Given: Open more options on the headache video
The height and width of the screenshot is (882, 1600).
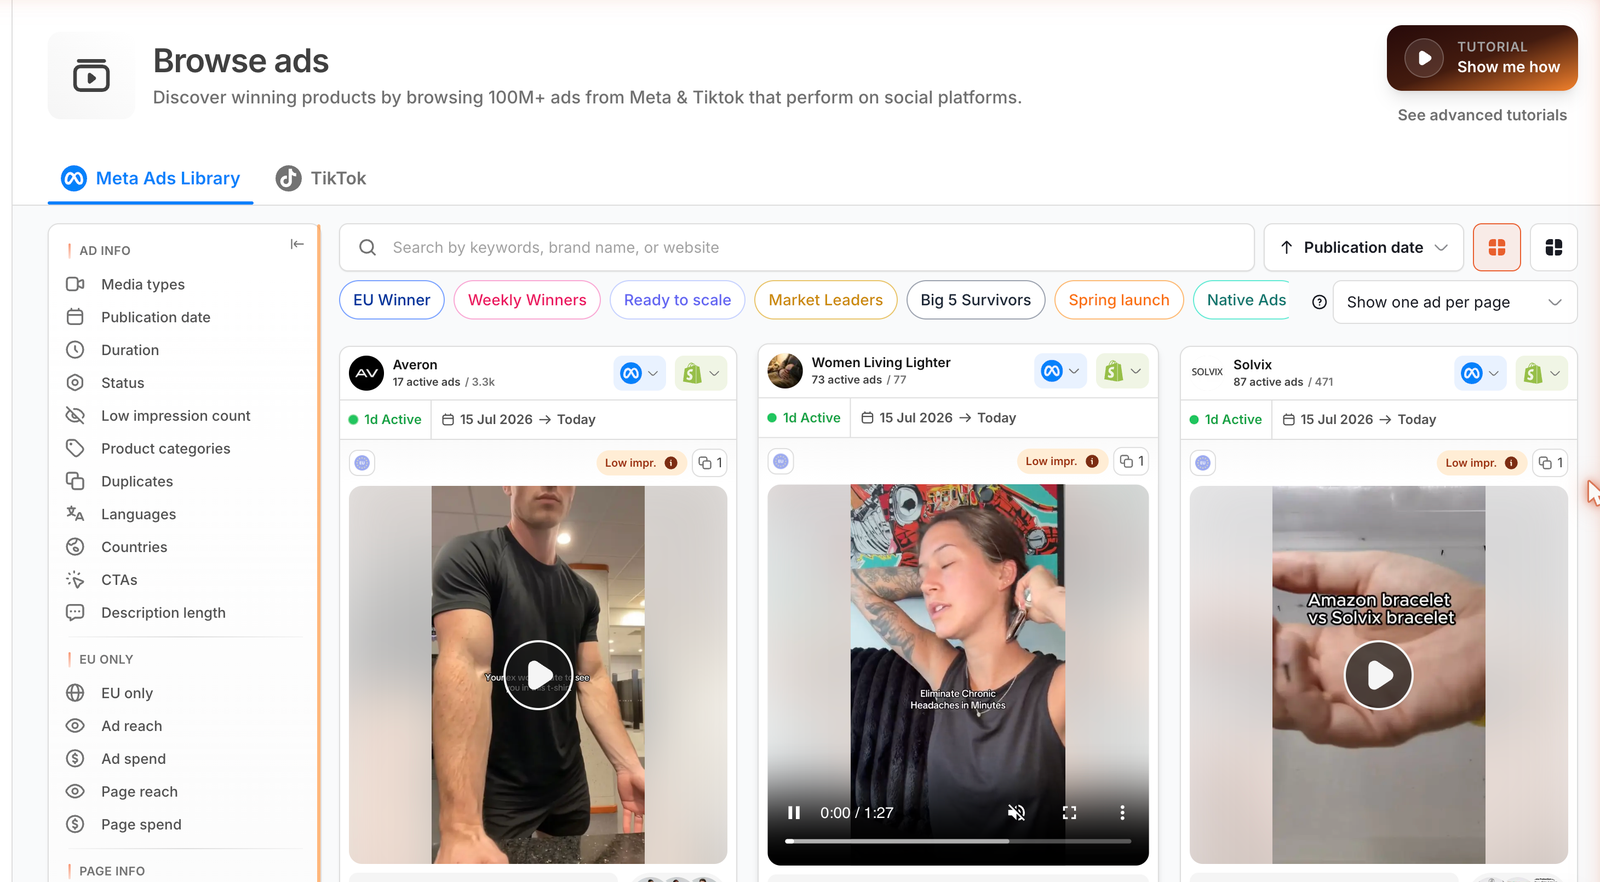Looking at the screenshot, I should (1122, 813).
